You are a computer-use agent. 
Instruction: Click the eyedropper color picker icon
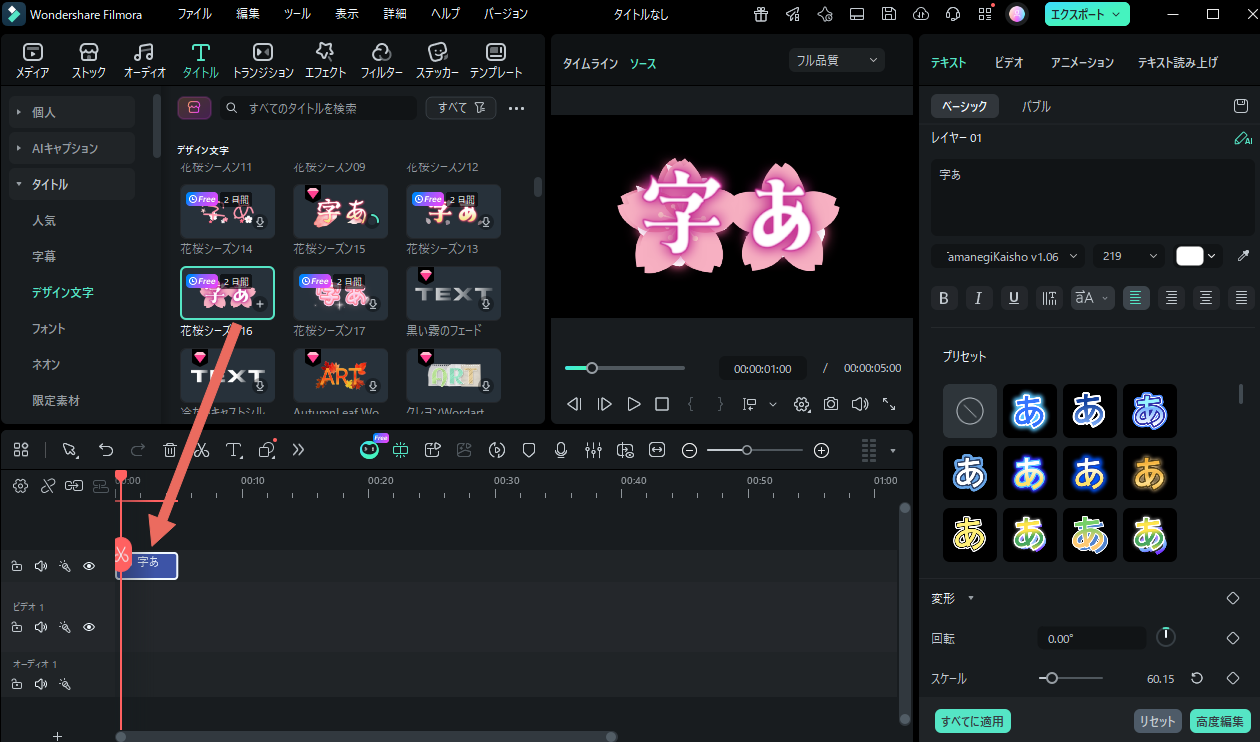(x=1243, y=256)
